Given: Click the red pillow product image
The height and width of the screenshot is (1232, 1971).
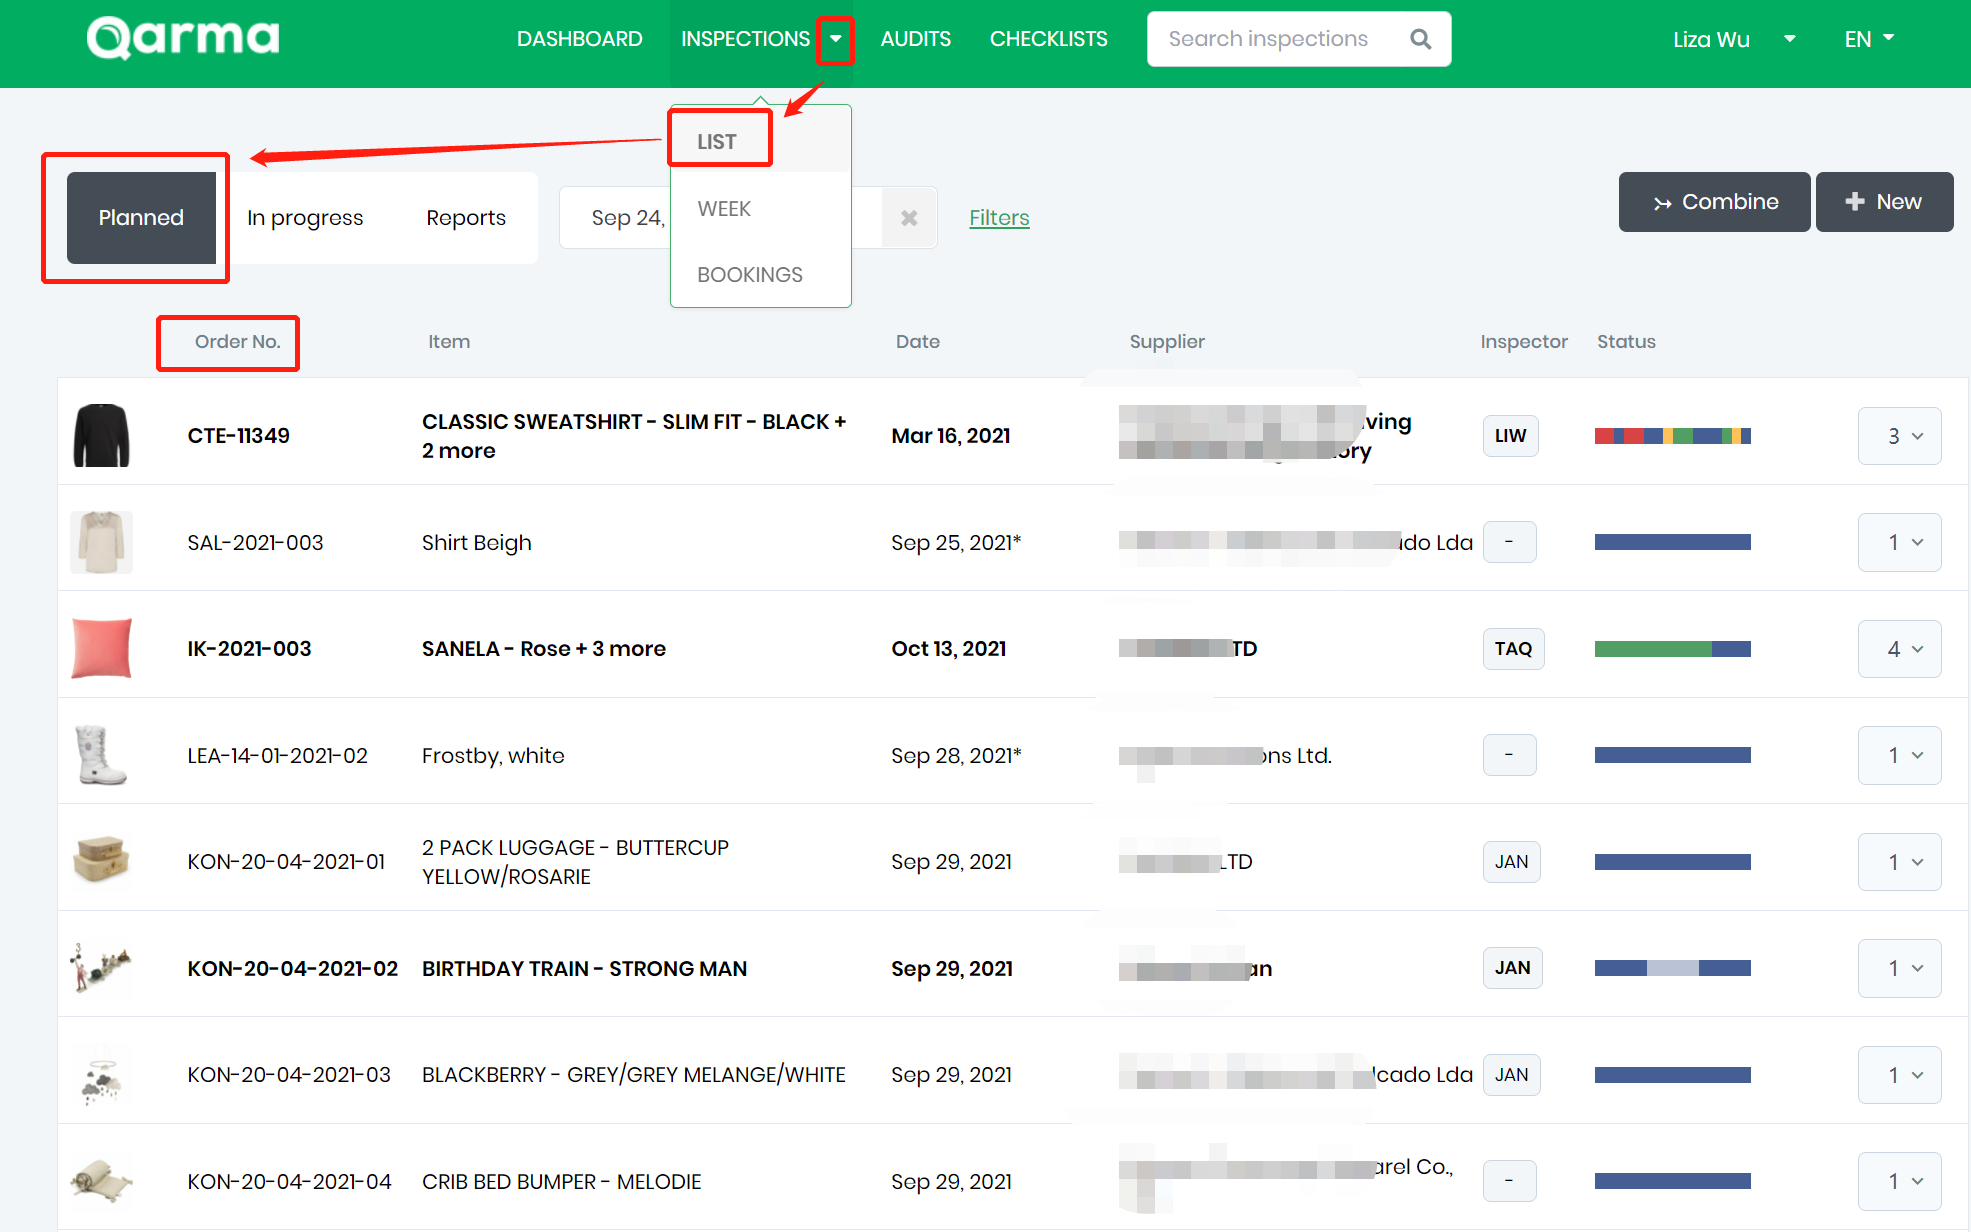Looking at the screenshot, I should (102, 648).
